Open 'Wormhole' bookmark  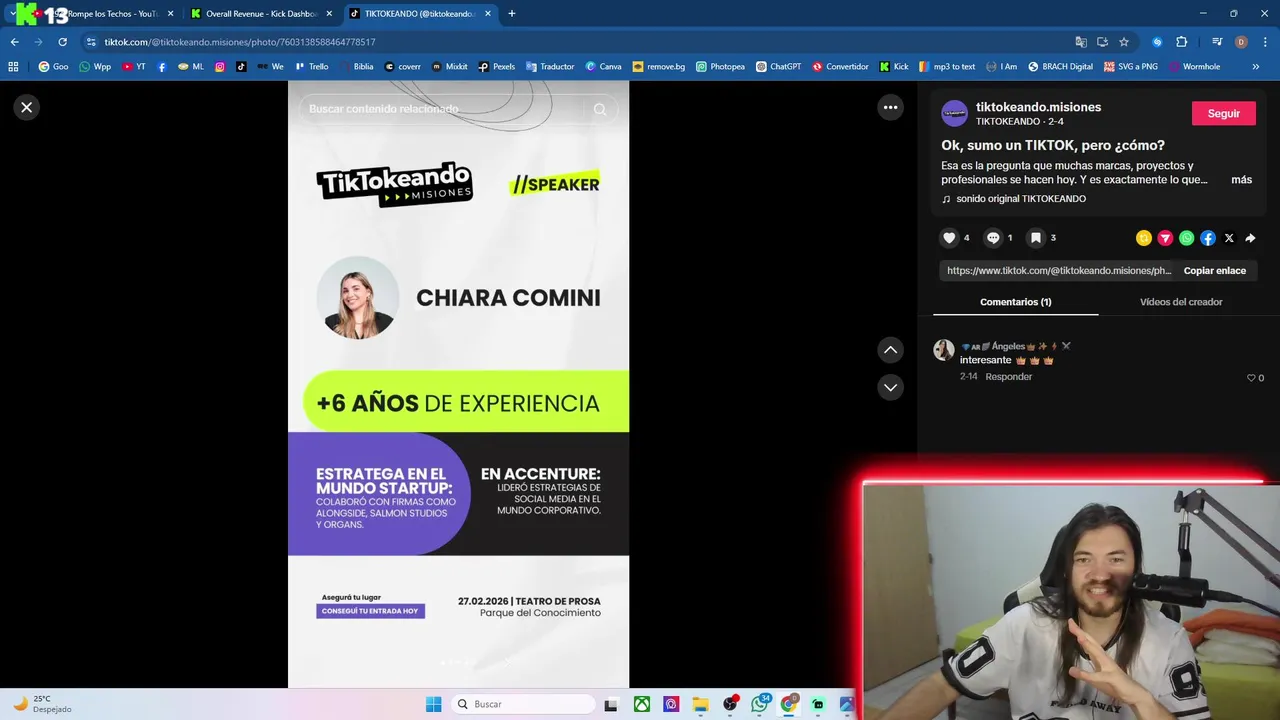(x=1193, y=67)
